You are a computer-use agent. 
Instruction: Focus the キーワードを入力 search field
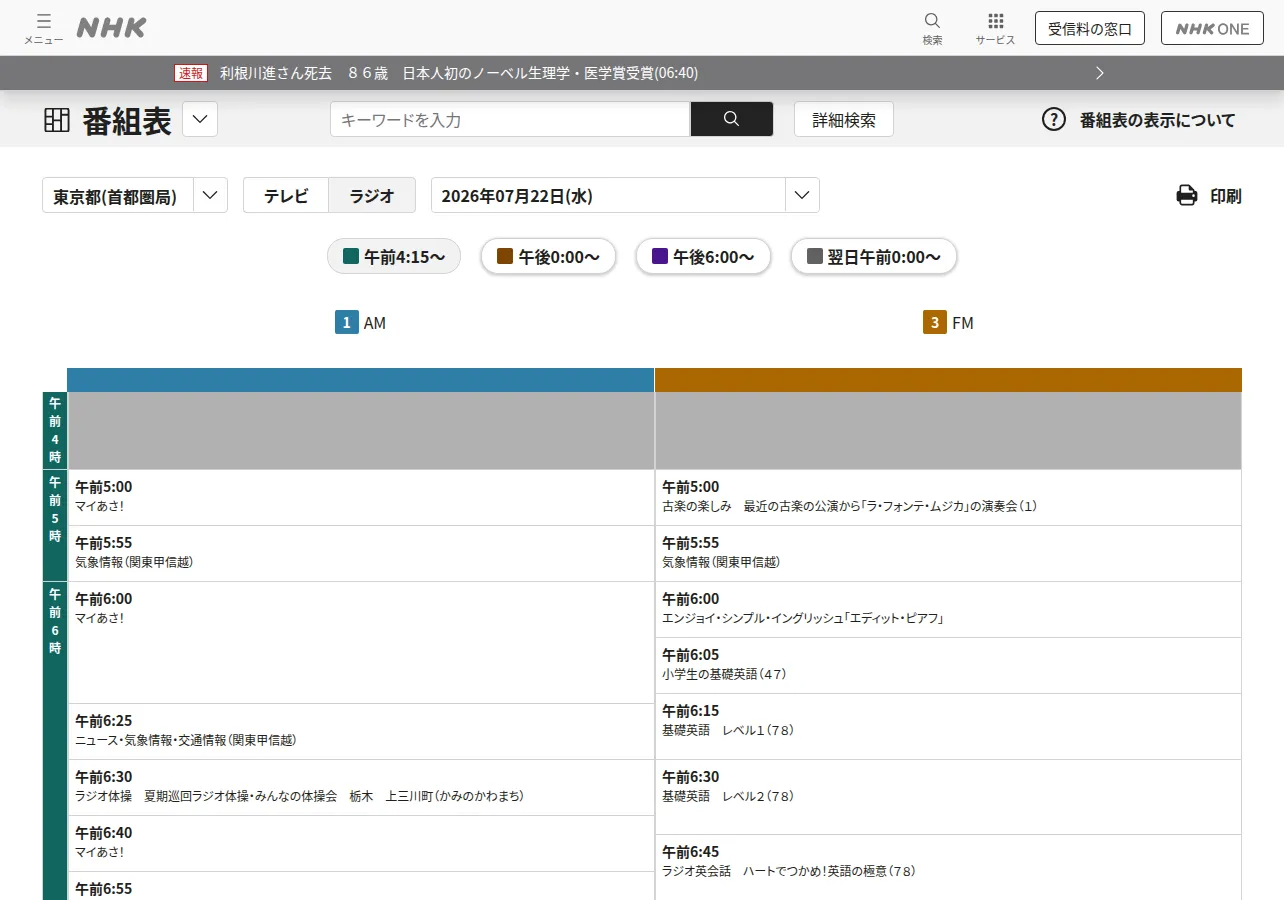click(510, 119)
